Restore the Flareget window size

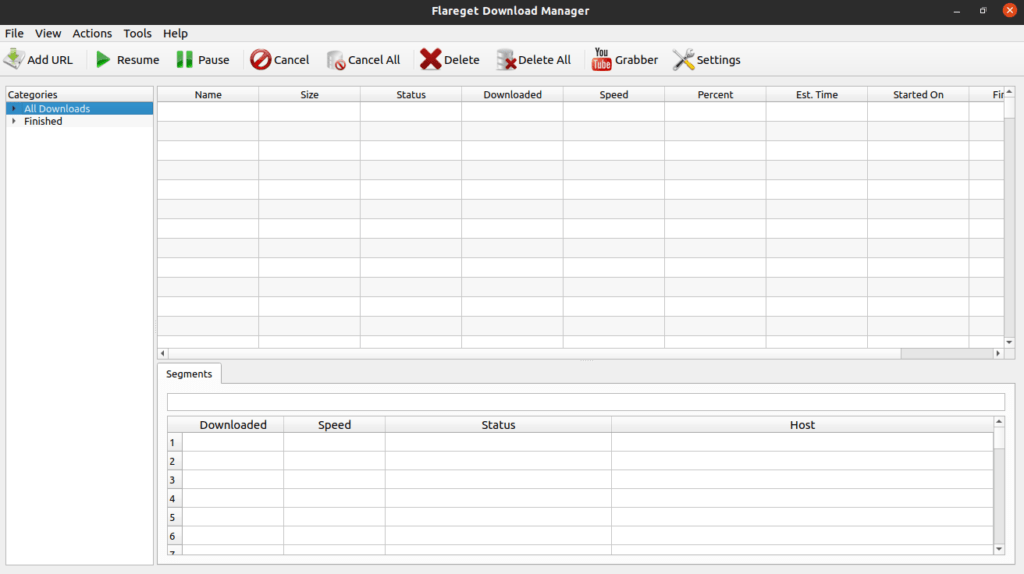point(983,11)
